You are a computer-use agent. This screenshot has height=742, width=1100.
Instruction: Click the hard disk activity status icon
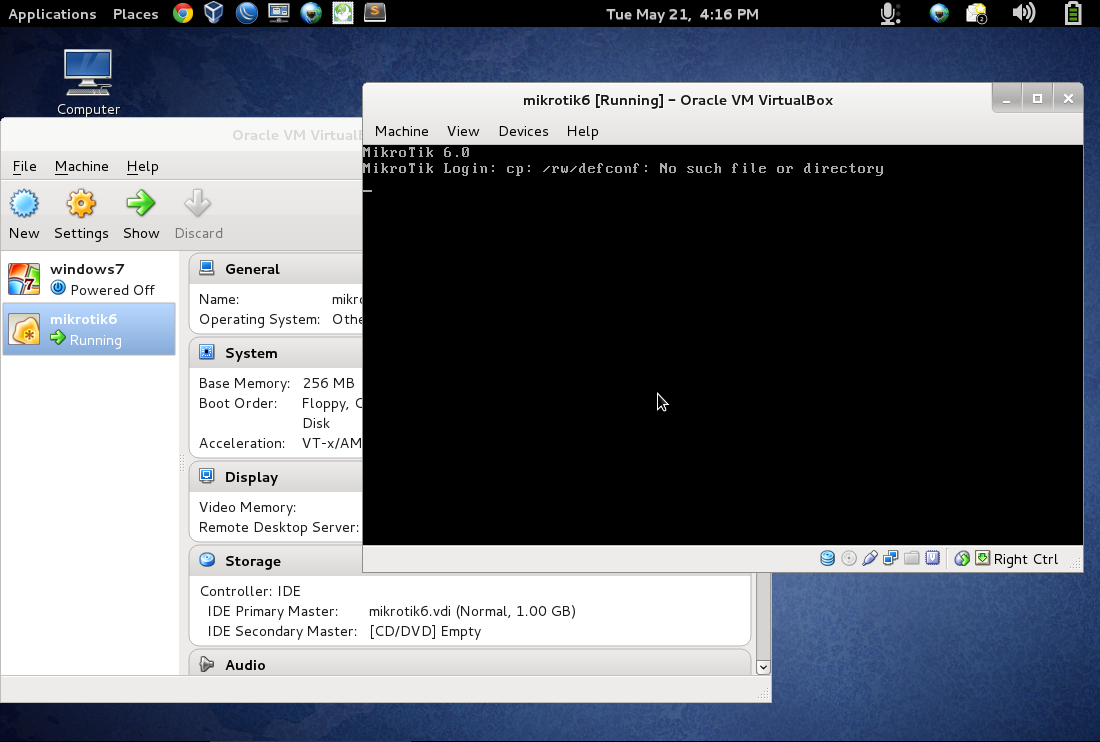click(x=828, y=558)
